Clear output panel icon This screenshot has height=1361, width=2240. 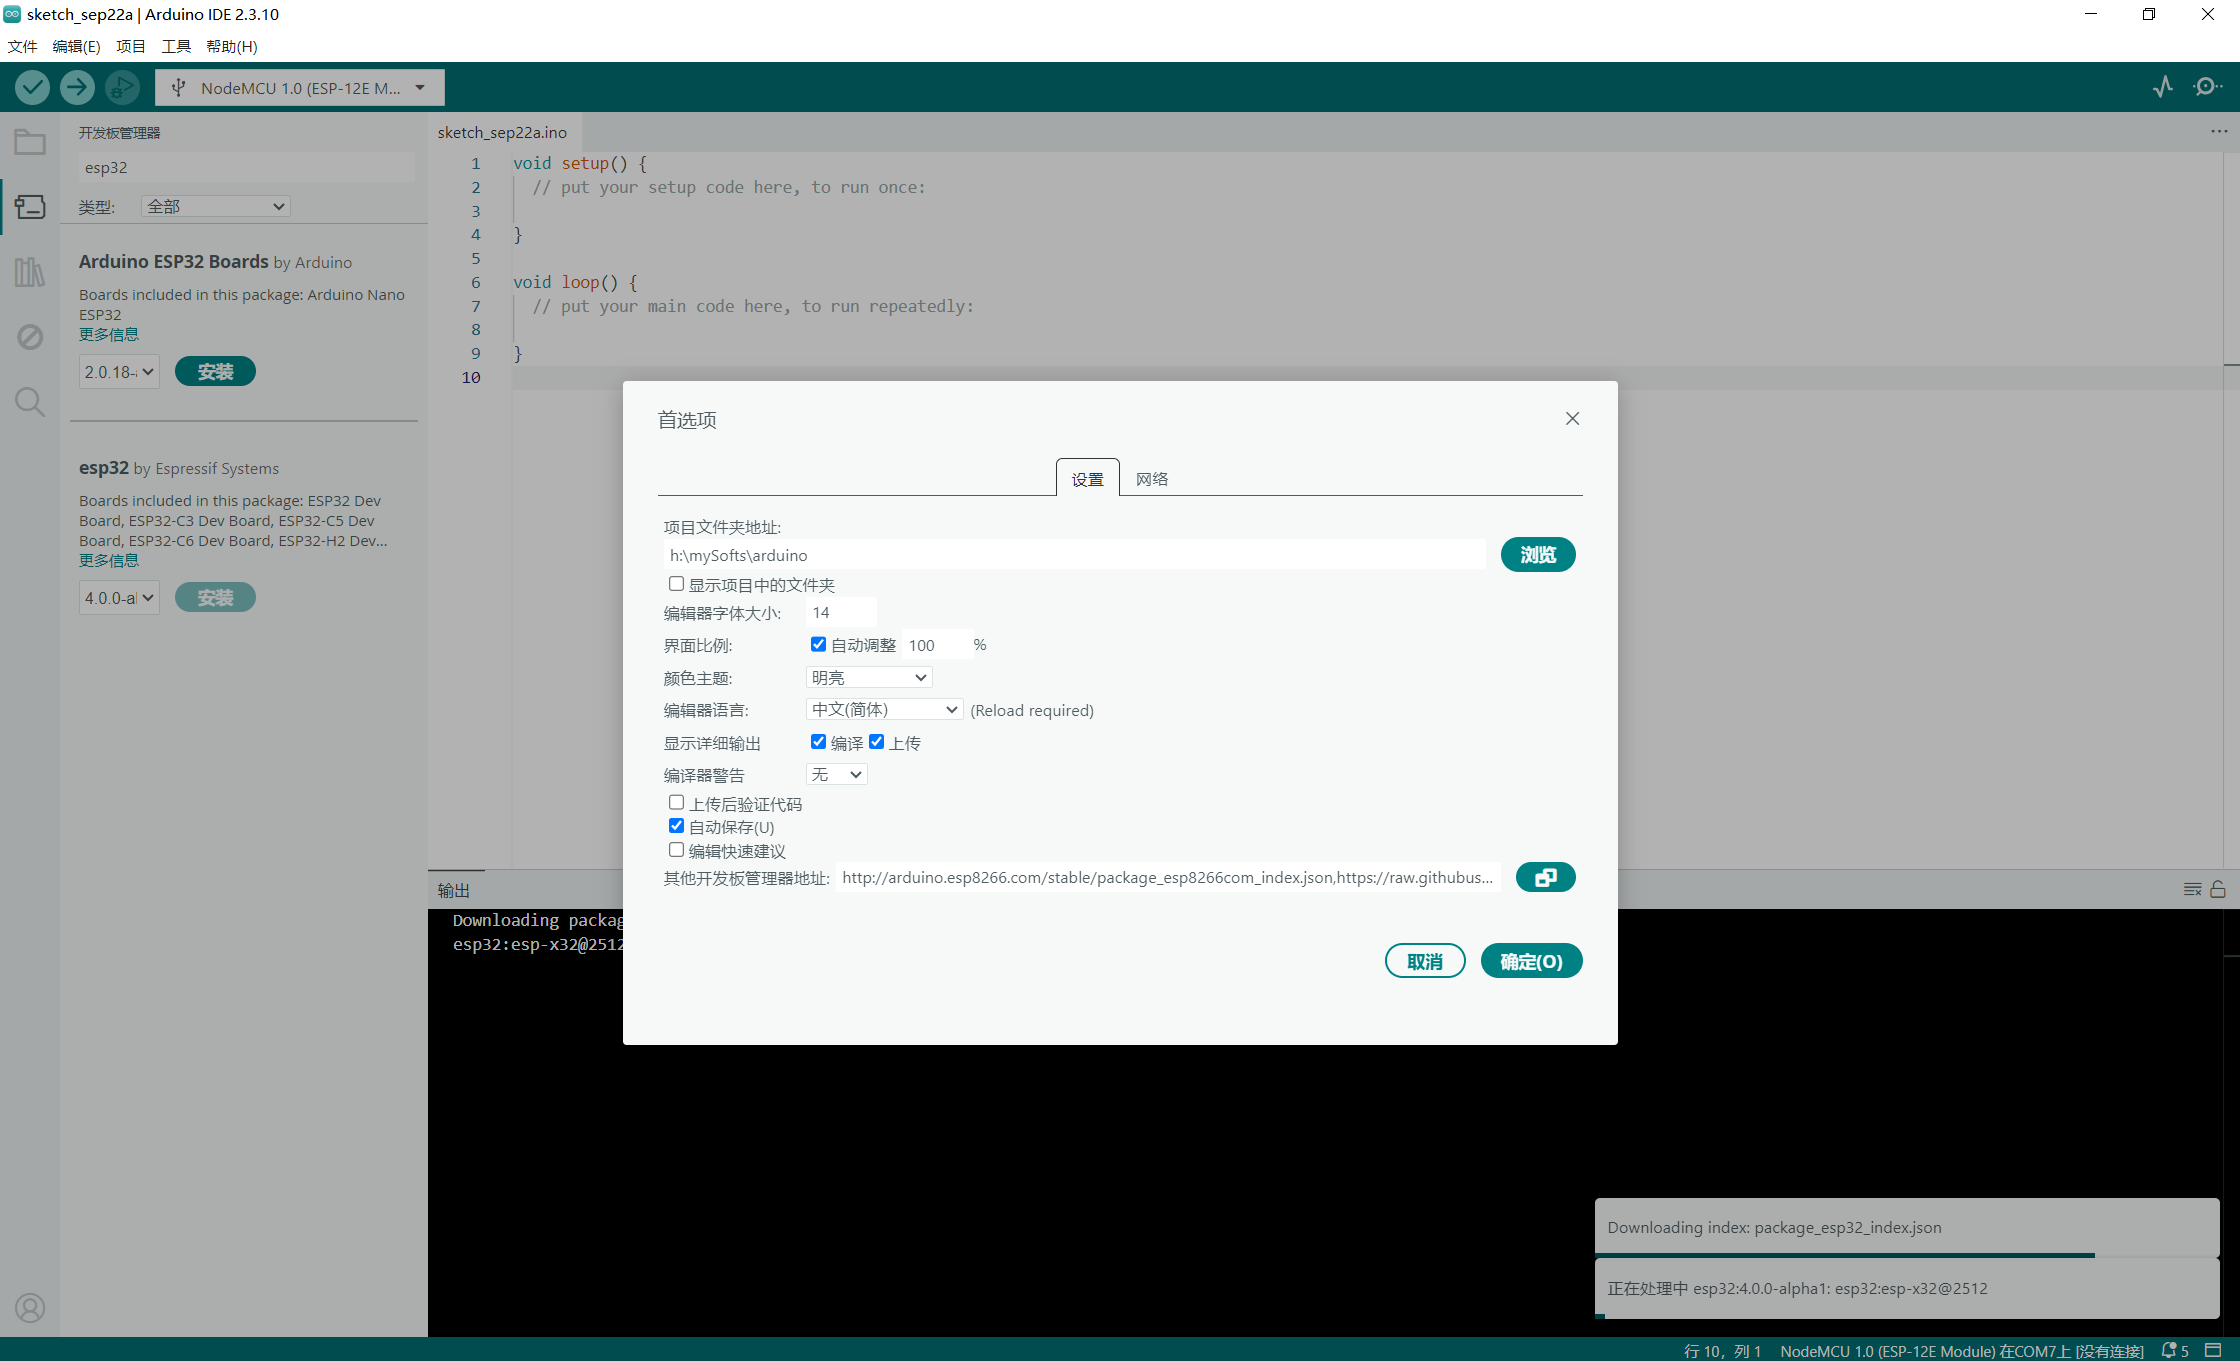tap(2192, 889)
